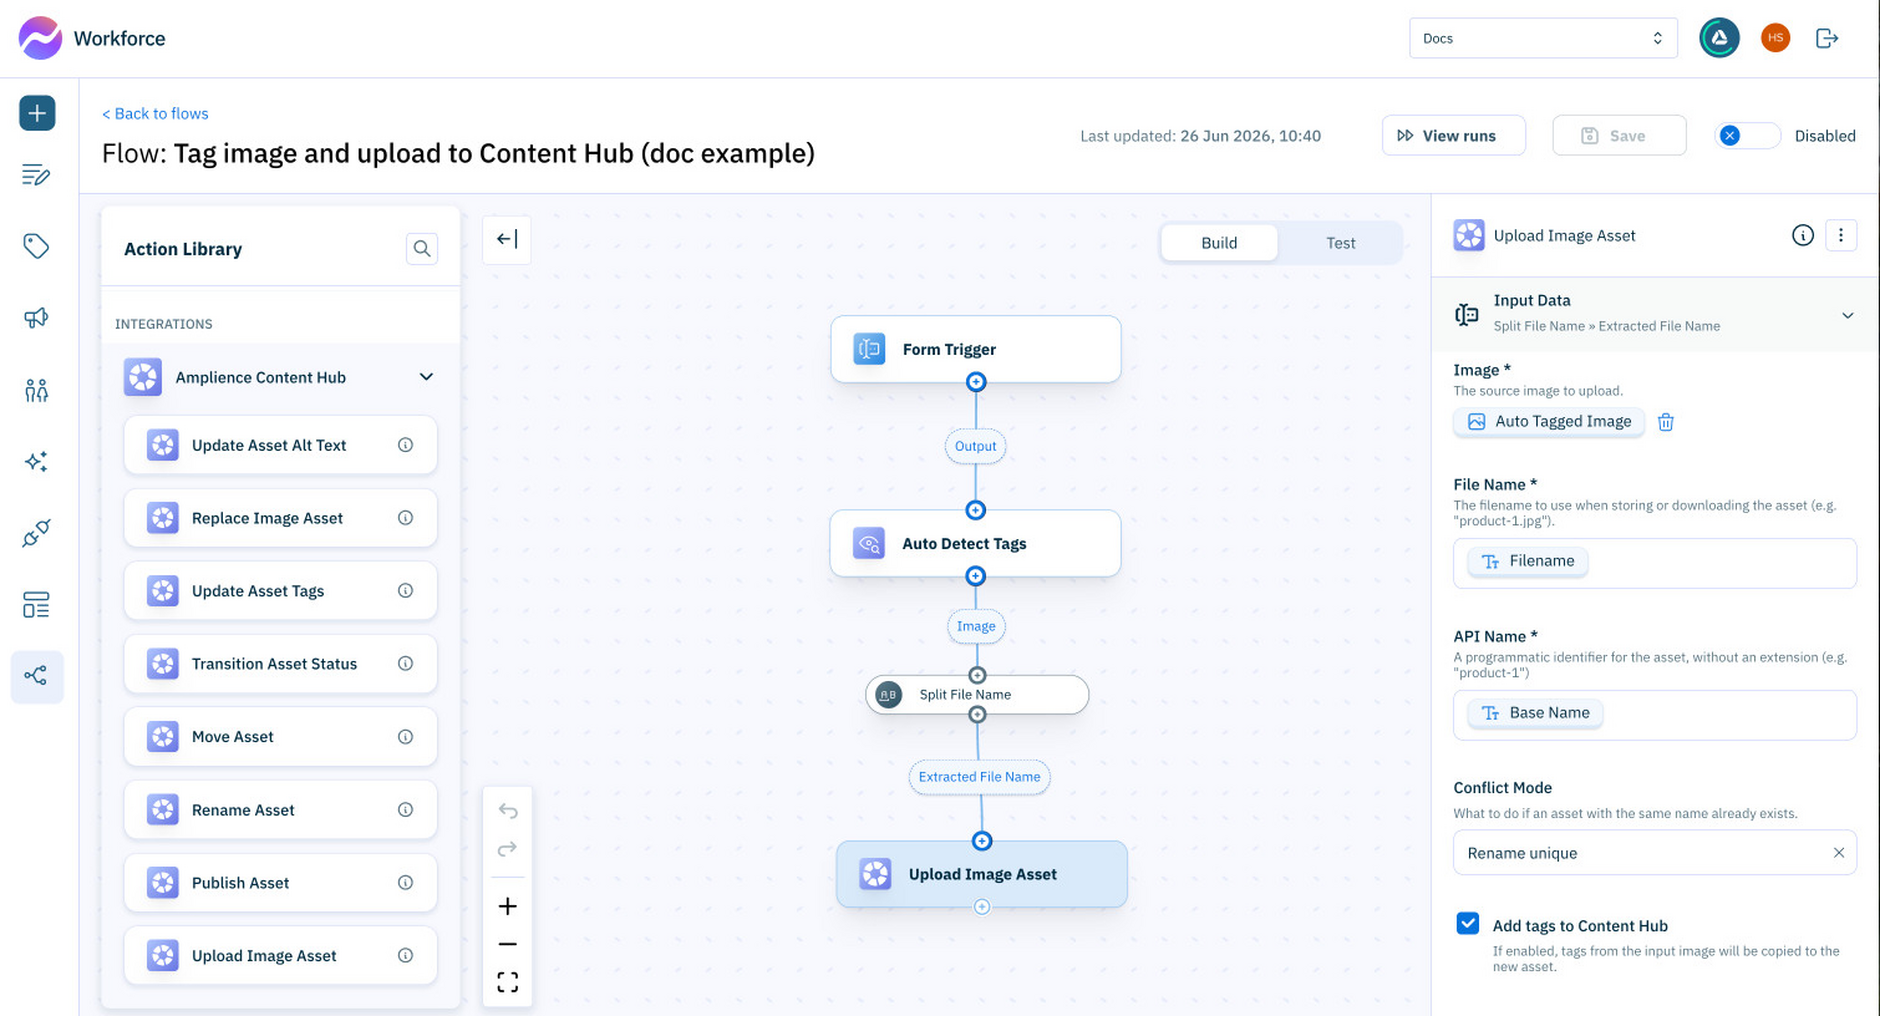Viewport: 1880px width, 1016px height.
Task: Click the logout icon in header
Action: [x=1827, y=38]
